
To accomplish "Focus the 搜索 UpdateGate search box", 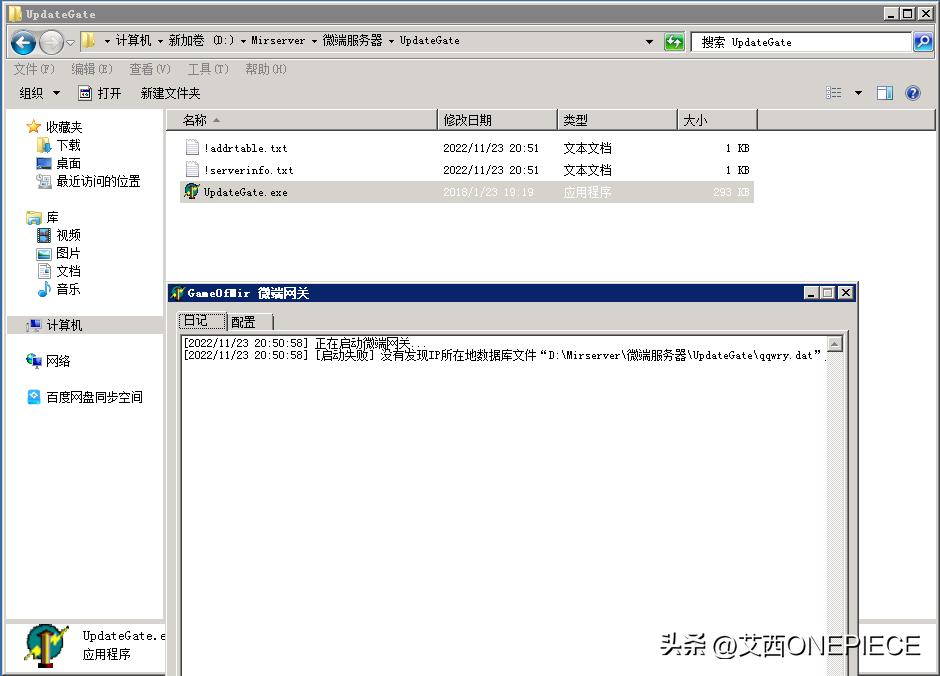I will point(801,42).
